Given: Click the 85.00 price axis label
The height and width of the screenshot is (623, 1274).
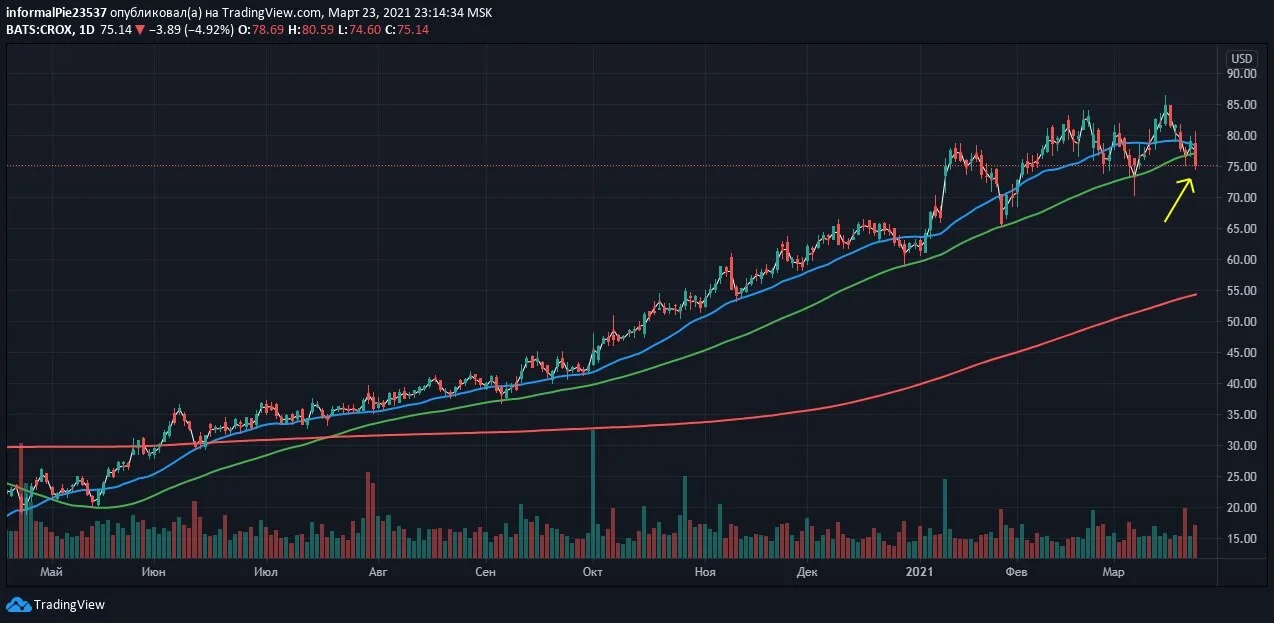Looking at the screenshot, I should pyautogui.click(x=1243, y=104).
